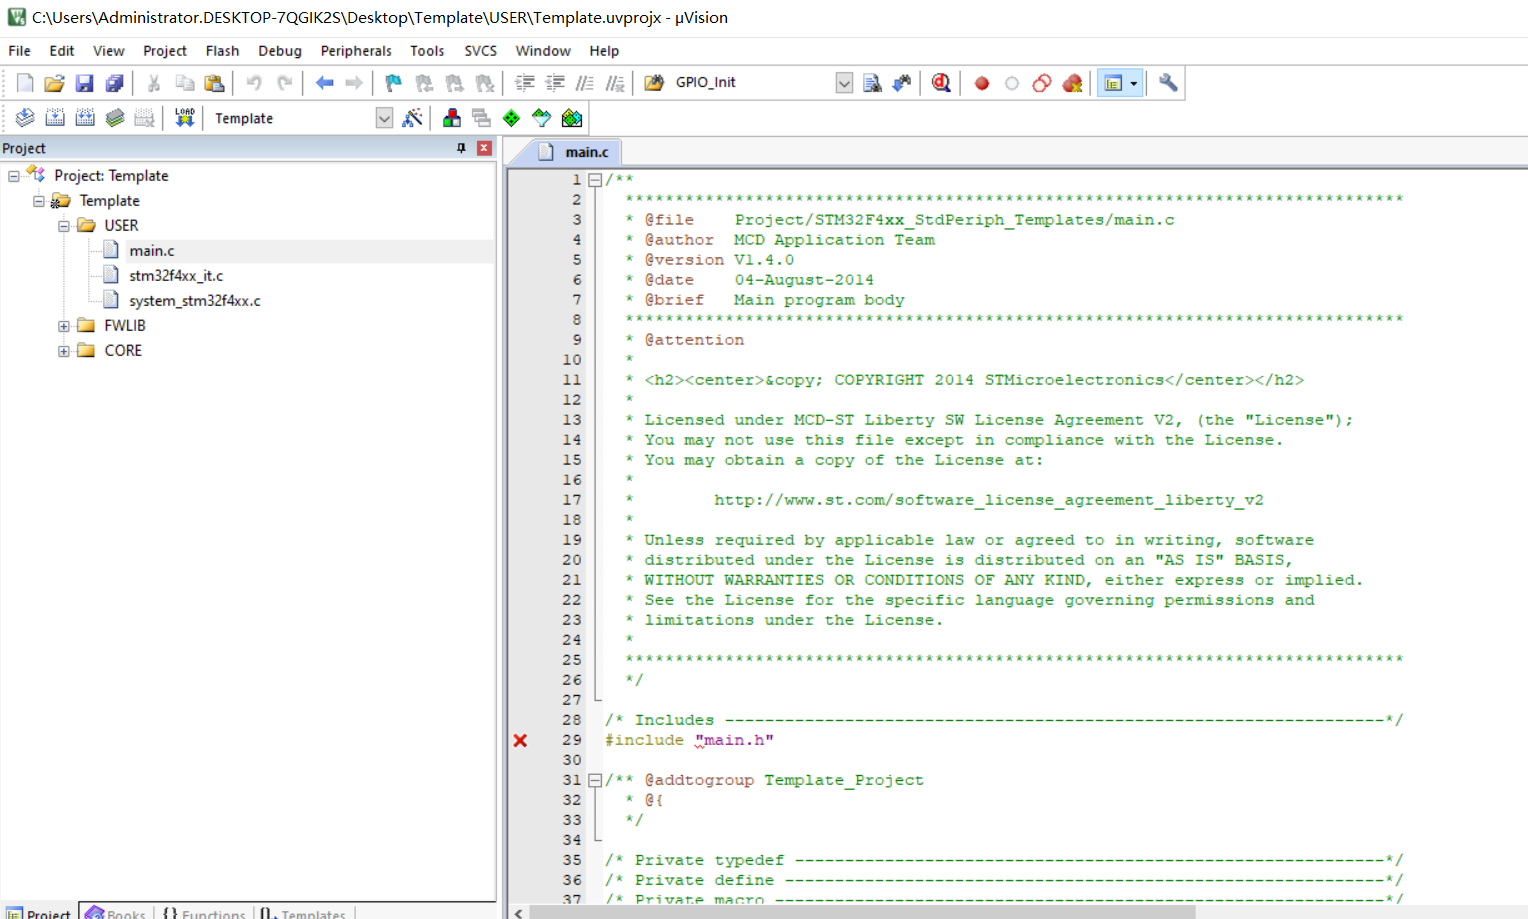Collapse the comment block fold at line 1
The height and width of the screenshot is (919, 1528).
pyautogui.click(x=595, y=180)
